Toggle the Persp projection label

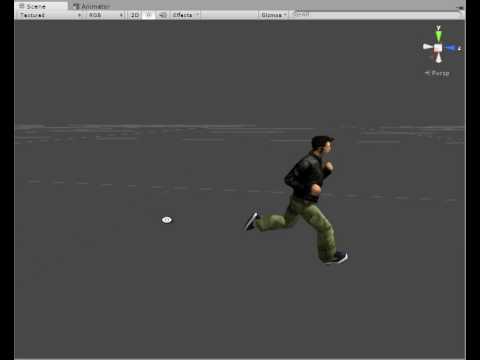click(437, 73)
